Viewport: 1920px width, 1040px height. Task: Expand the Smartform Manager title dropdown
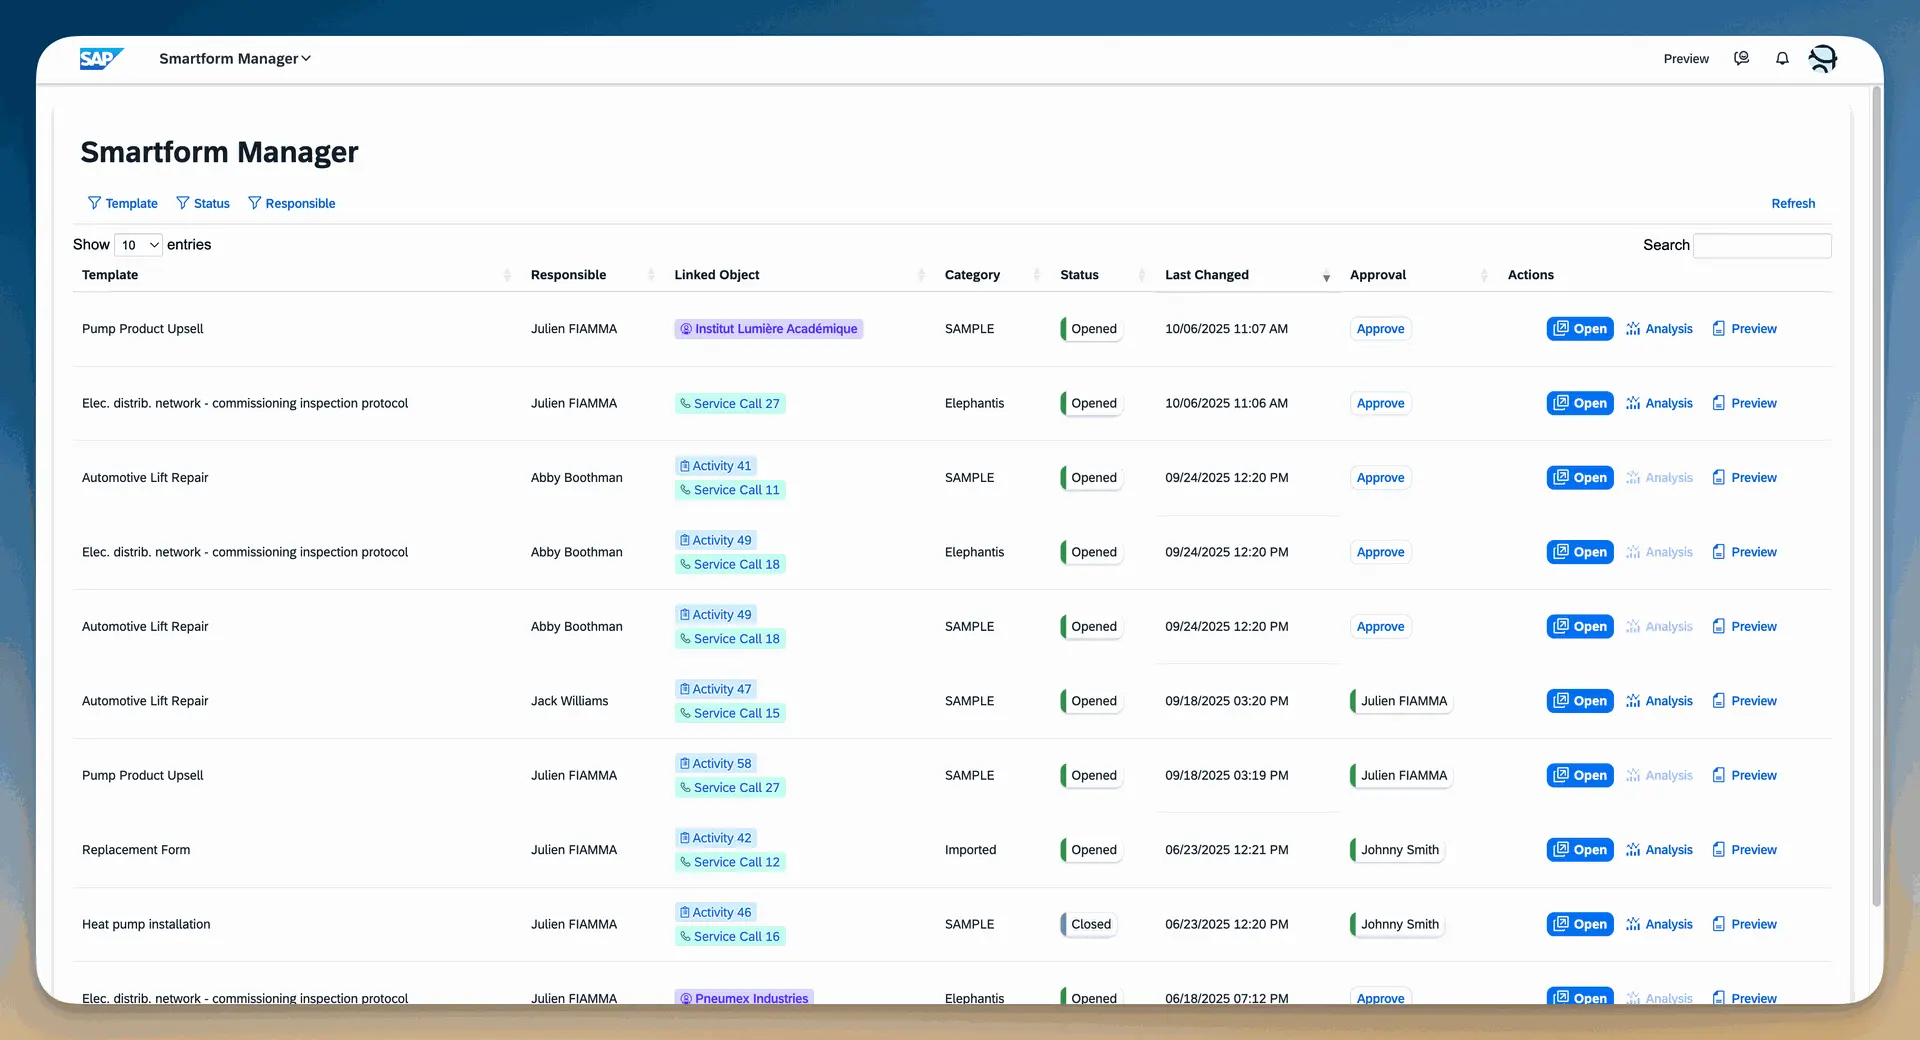tap(235, 59)
